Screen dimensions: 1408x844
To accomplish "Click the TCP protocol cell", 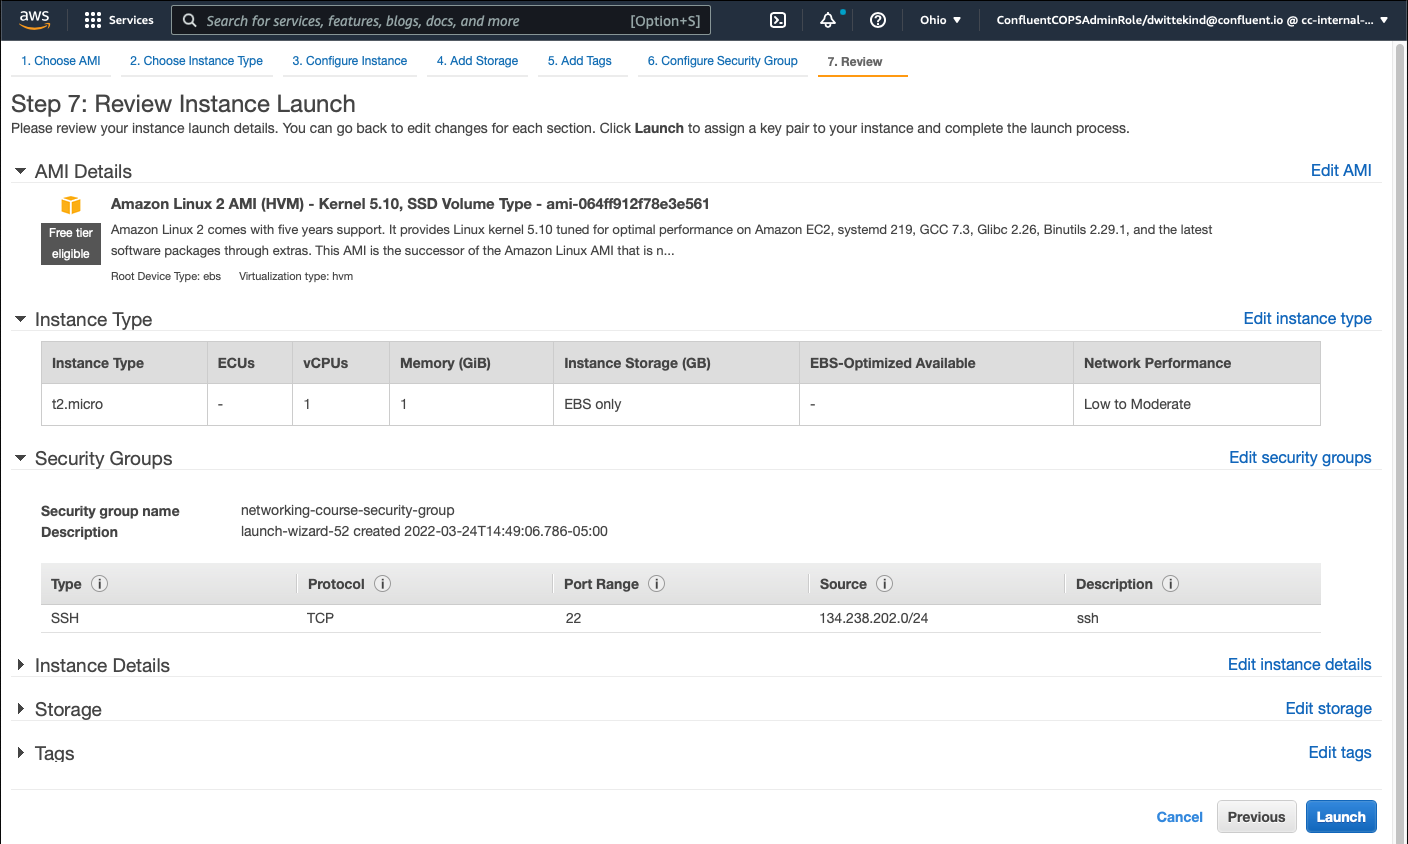I will pos(320,618).
